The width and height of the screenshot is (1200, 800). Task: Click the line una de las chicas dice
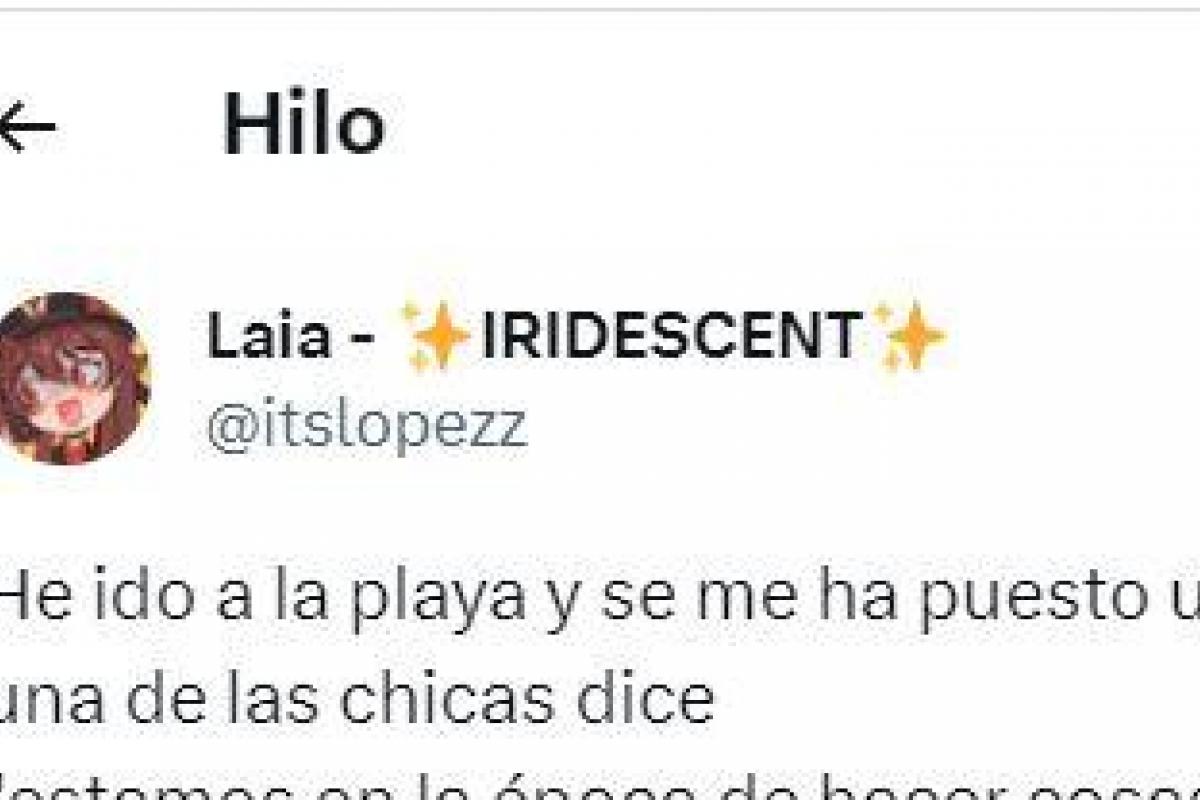click(357, 700)
